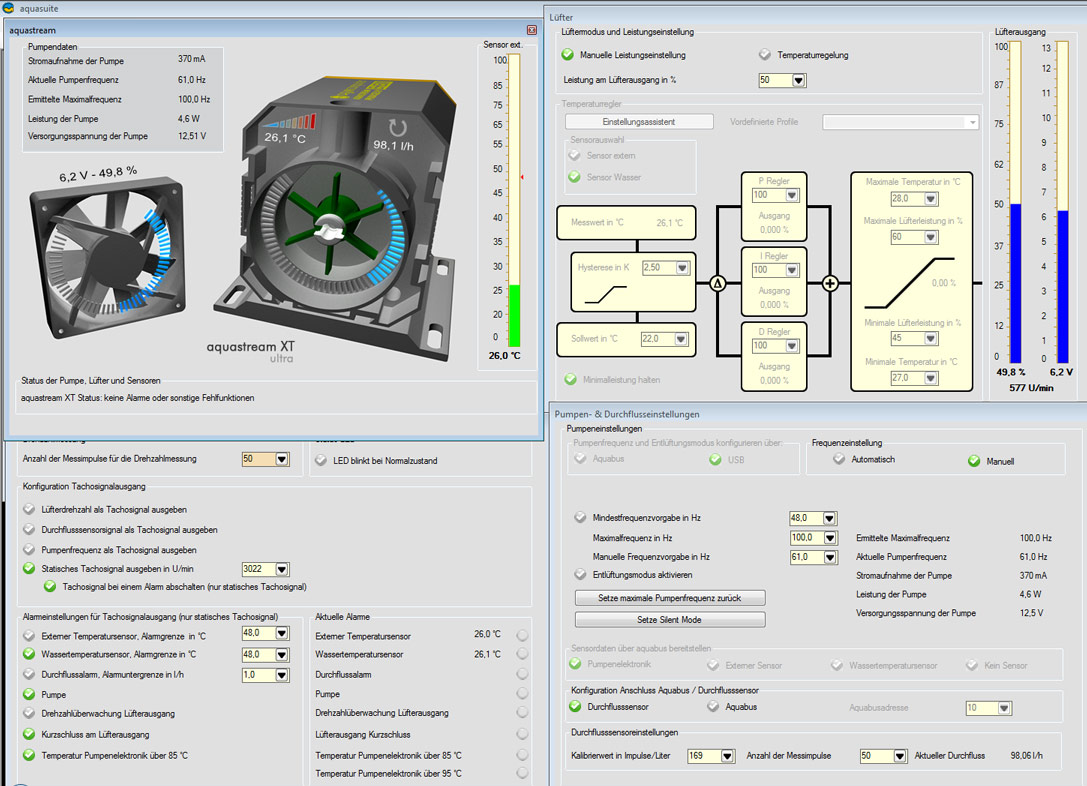The image size is (1087, 786).
Task: Click the plus summation node in controller diagram
Action: [x=830, y=283]
